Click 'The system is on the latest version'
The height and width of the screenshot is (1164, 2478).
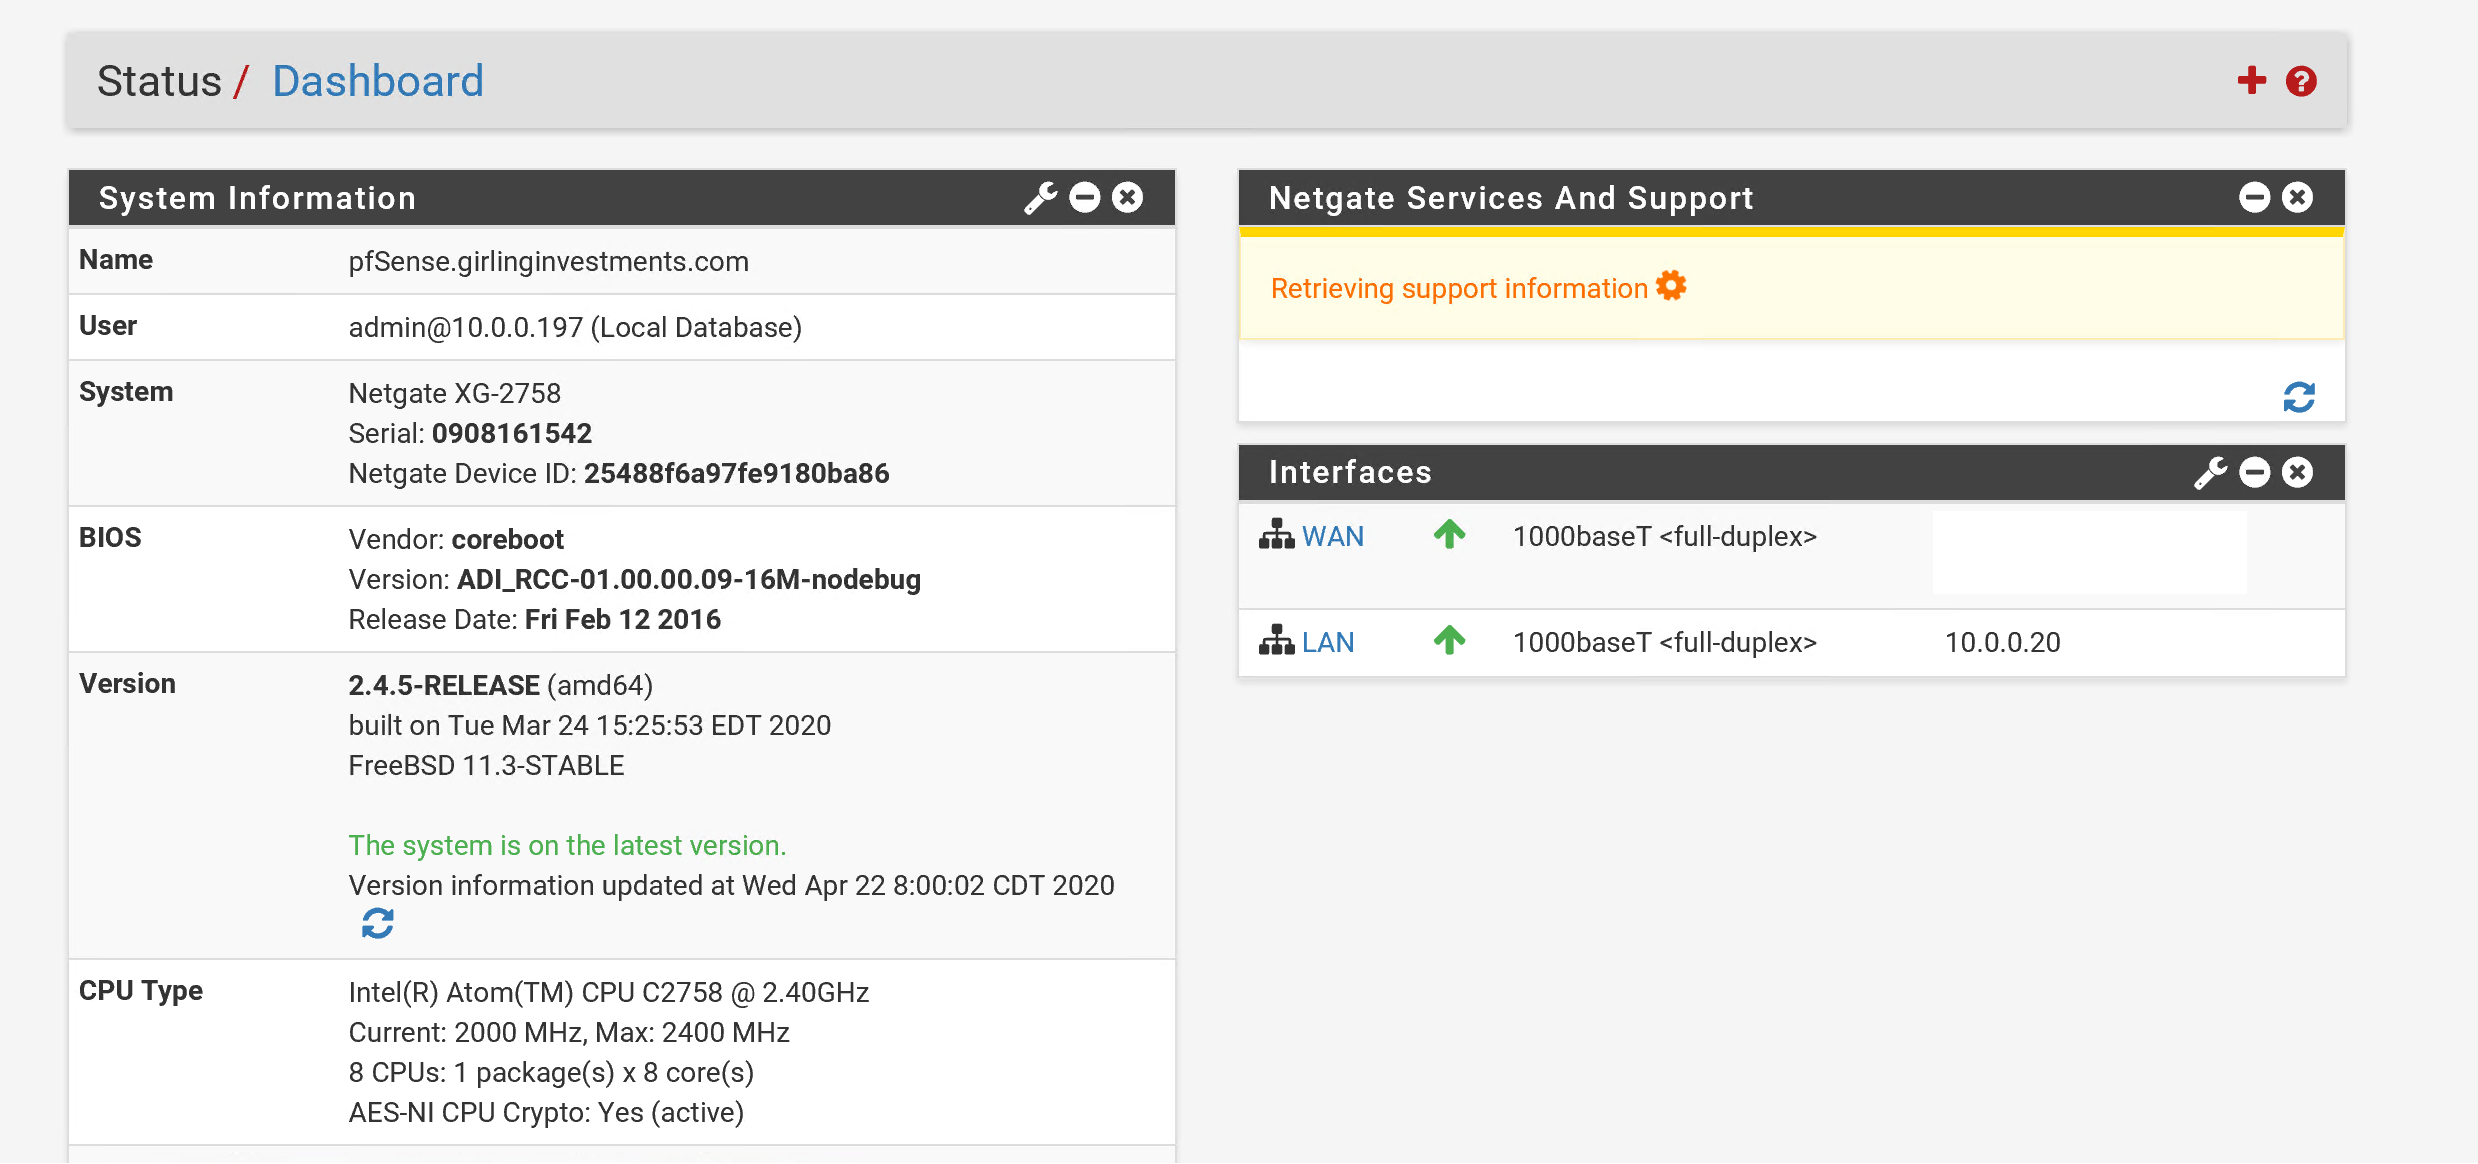tap(568, 845)
